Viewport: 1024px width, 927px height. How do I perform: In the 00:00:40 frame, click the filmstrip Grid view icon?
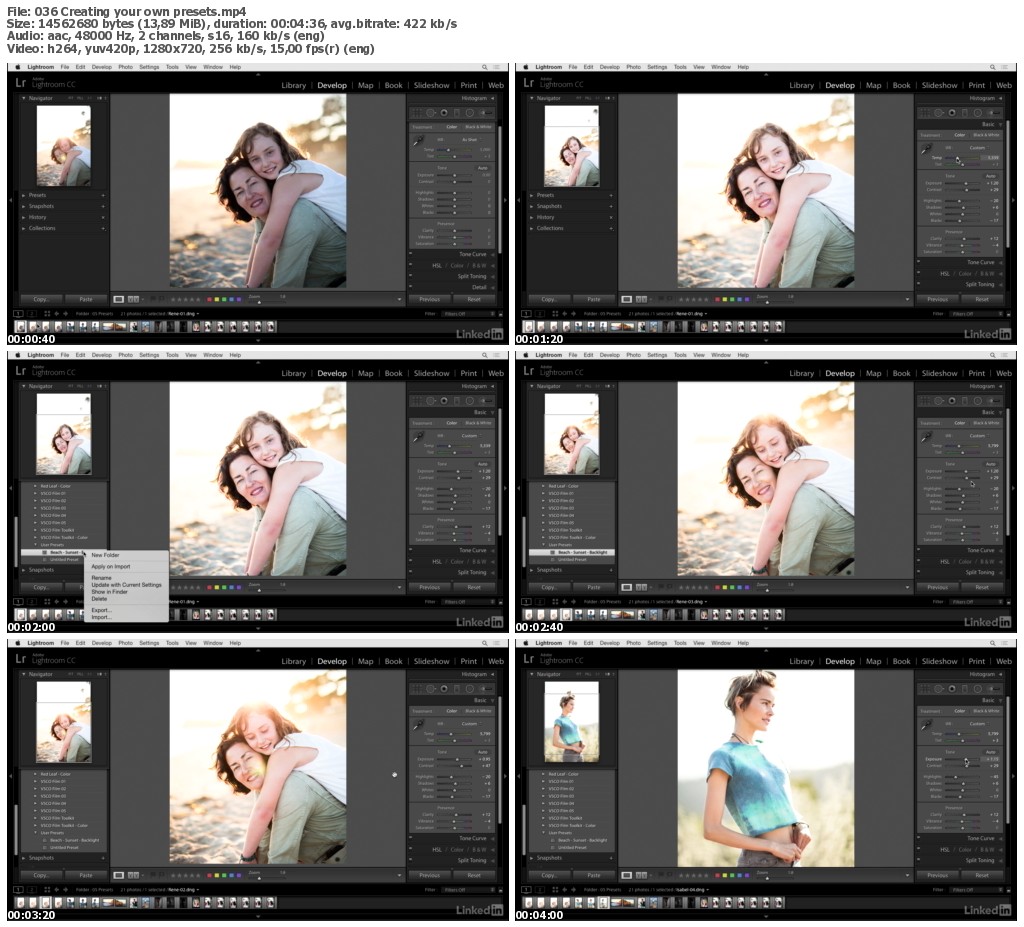point(47,314)
